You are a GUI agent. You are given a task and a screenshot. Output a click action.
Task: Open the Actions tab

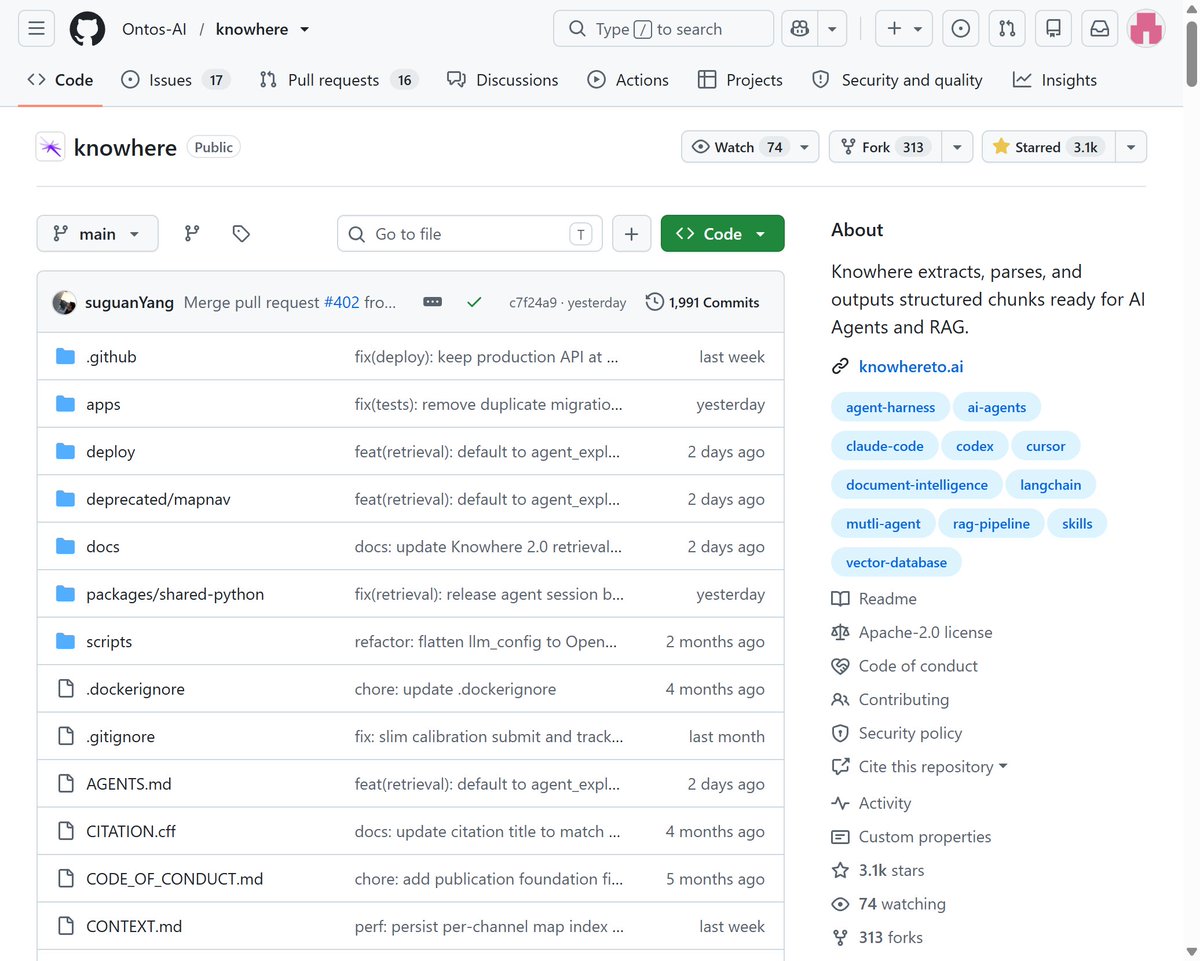point(628,80)
